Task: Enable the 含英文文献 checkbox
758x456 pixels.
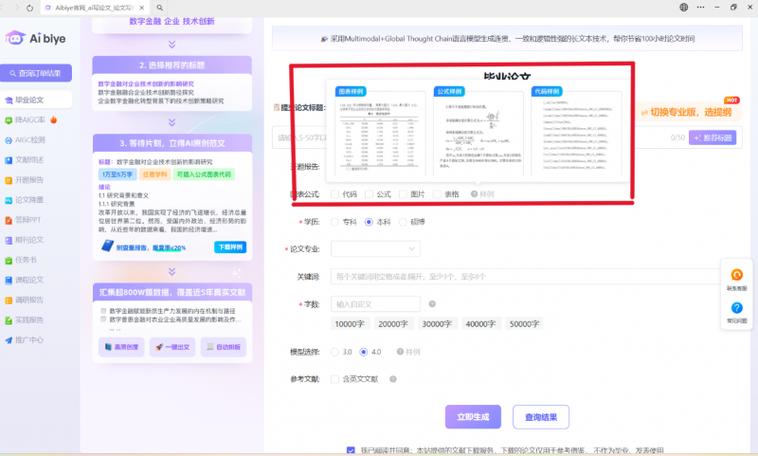Action: pyautogui.click(x=335, y=379)
